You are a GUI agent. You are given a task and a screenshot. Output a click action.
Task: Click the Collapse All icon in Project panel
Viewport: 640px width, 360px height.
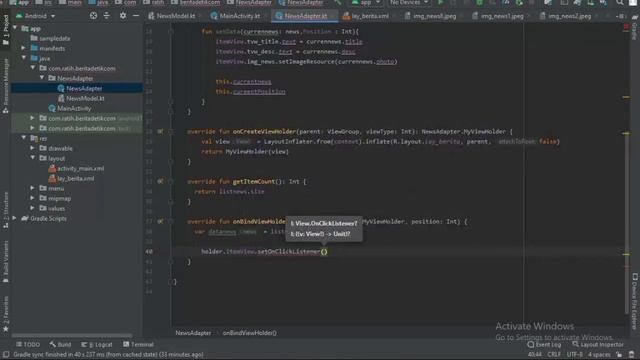pos(107,16)
